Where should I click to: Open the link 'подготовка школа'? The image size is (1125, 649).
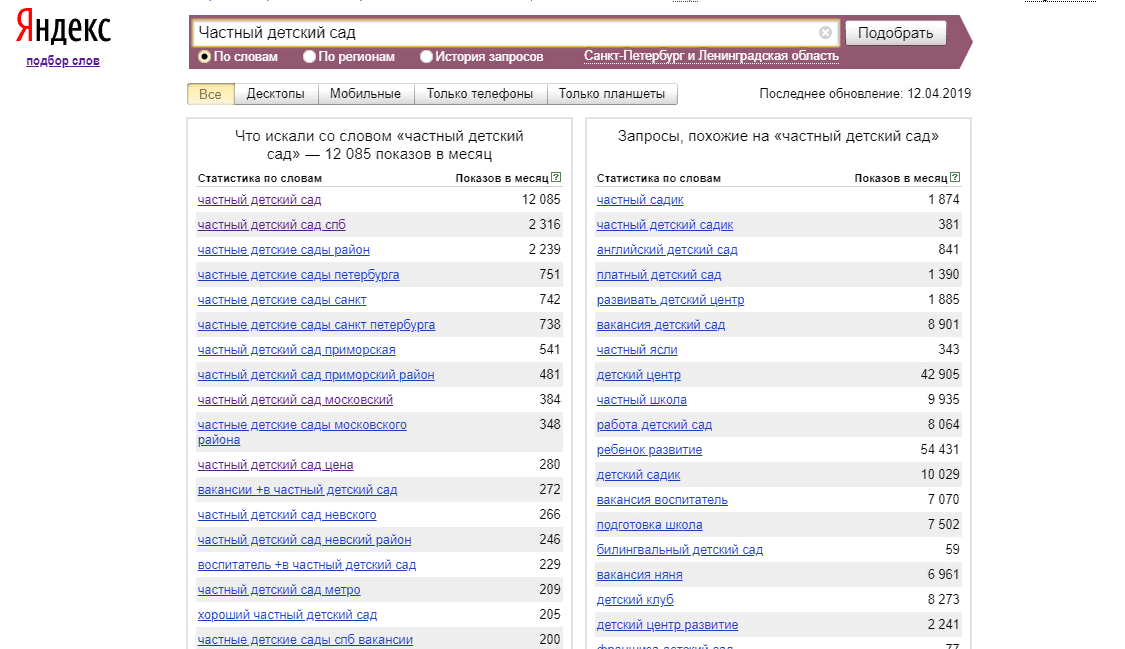pos(649,525)
